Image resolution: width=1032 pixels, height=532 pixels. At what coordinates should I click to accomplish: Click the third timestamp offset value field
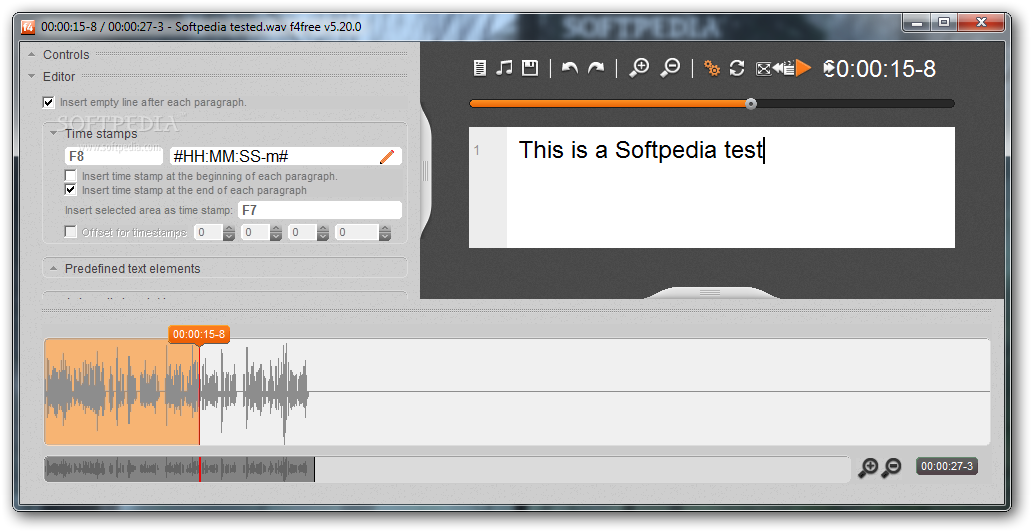(303, 232)
